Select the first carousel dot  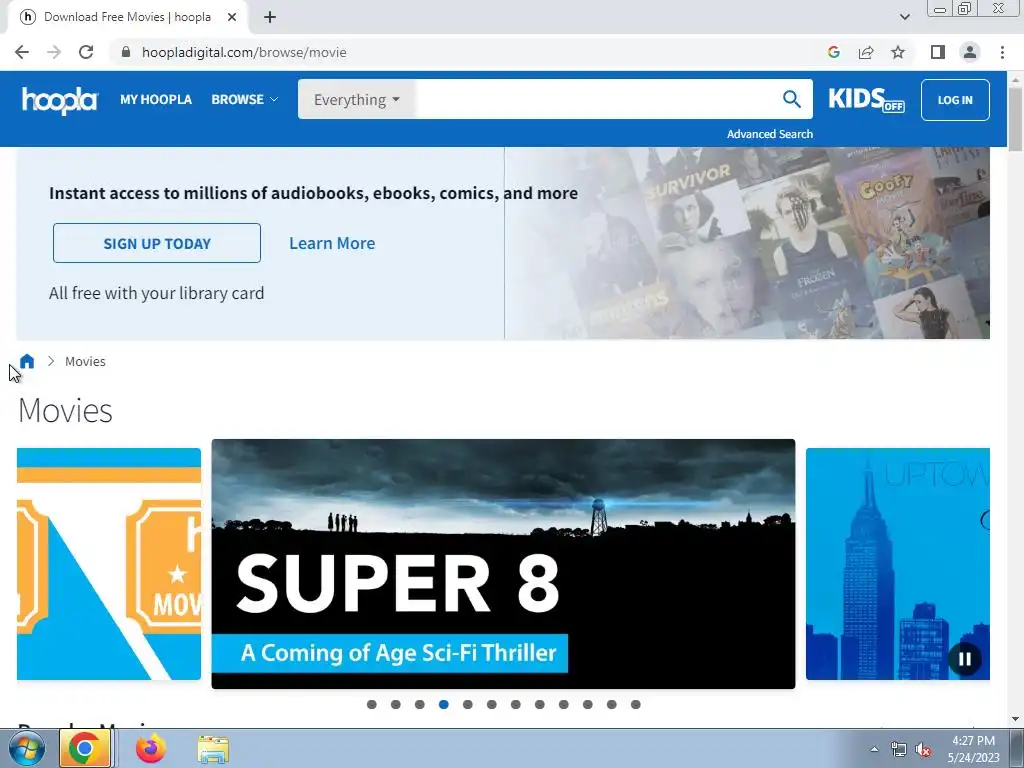click(x=372, y=704)
